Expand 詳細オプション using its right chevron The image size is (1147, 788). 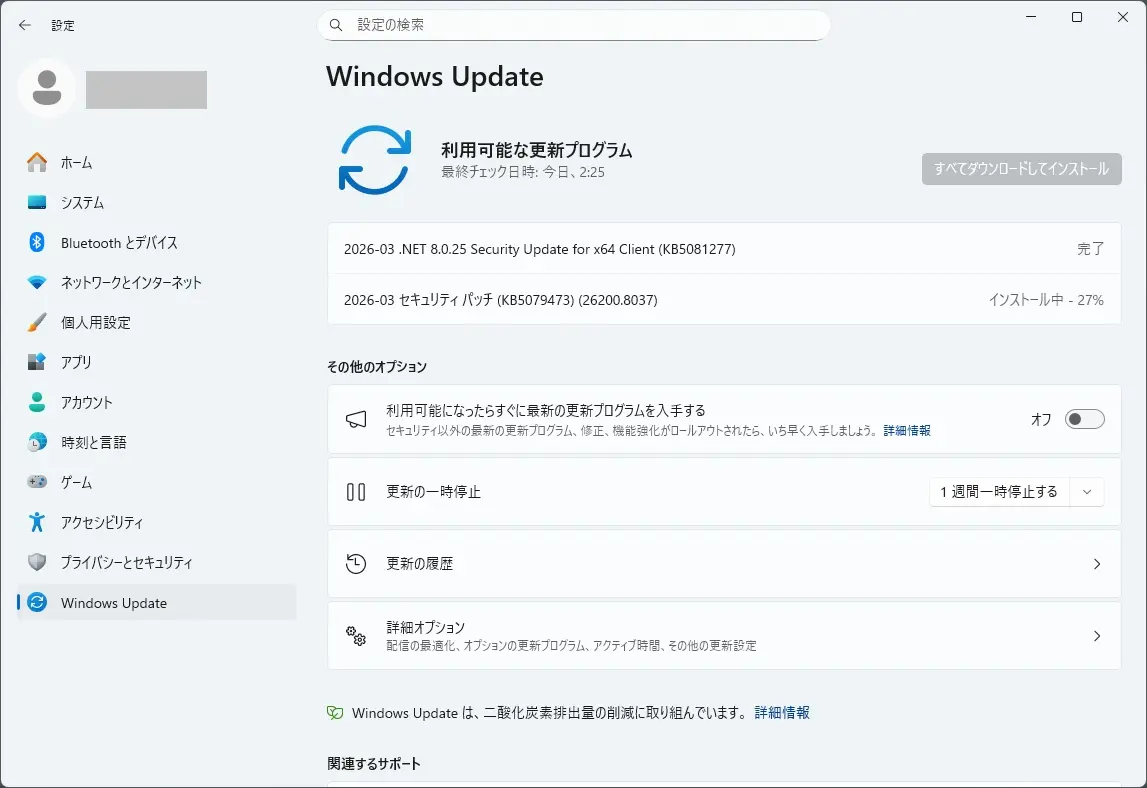[1096, 636]
